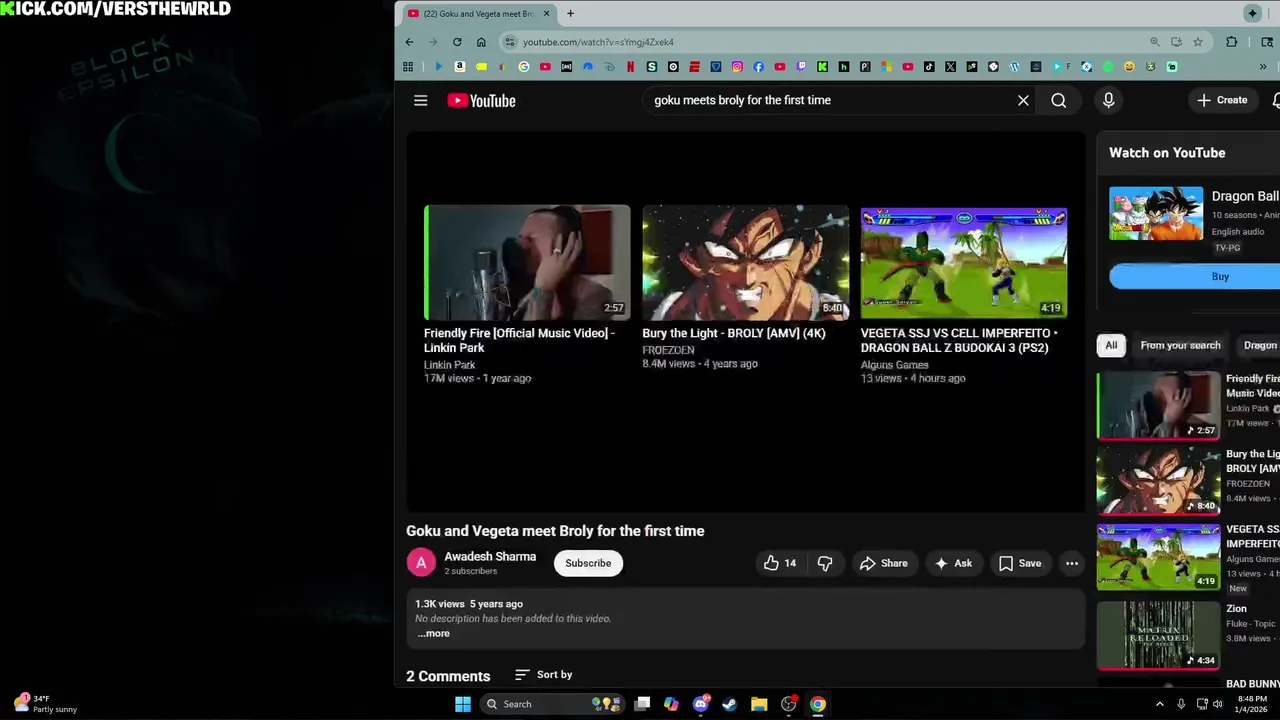The height and width of the screenshot is (720, 1280).
Task: Open the Google bookmark
Action: click(524, 67)
